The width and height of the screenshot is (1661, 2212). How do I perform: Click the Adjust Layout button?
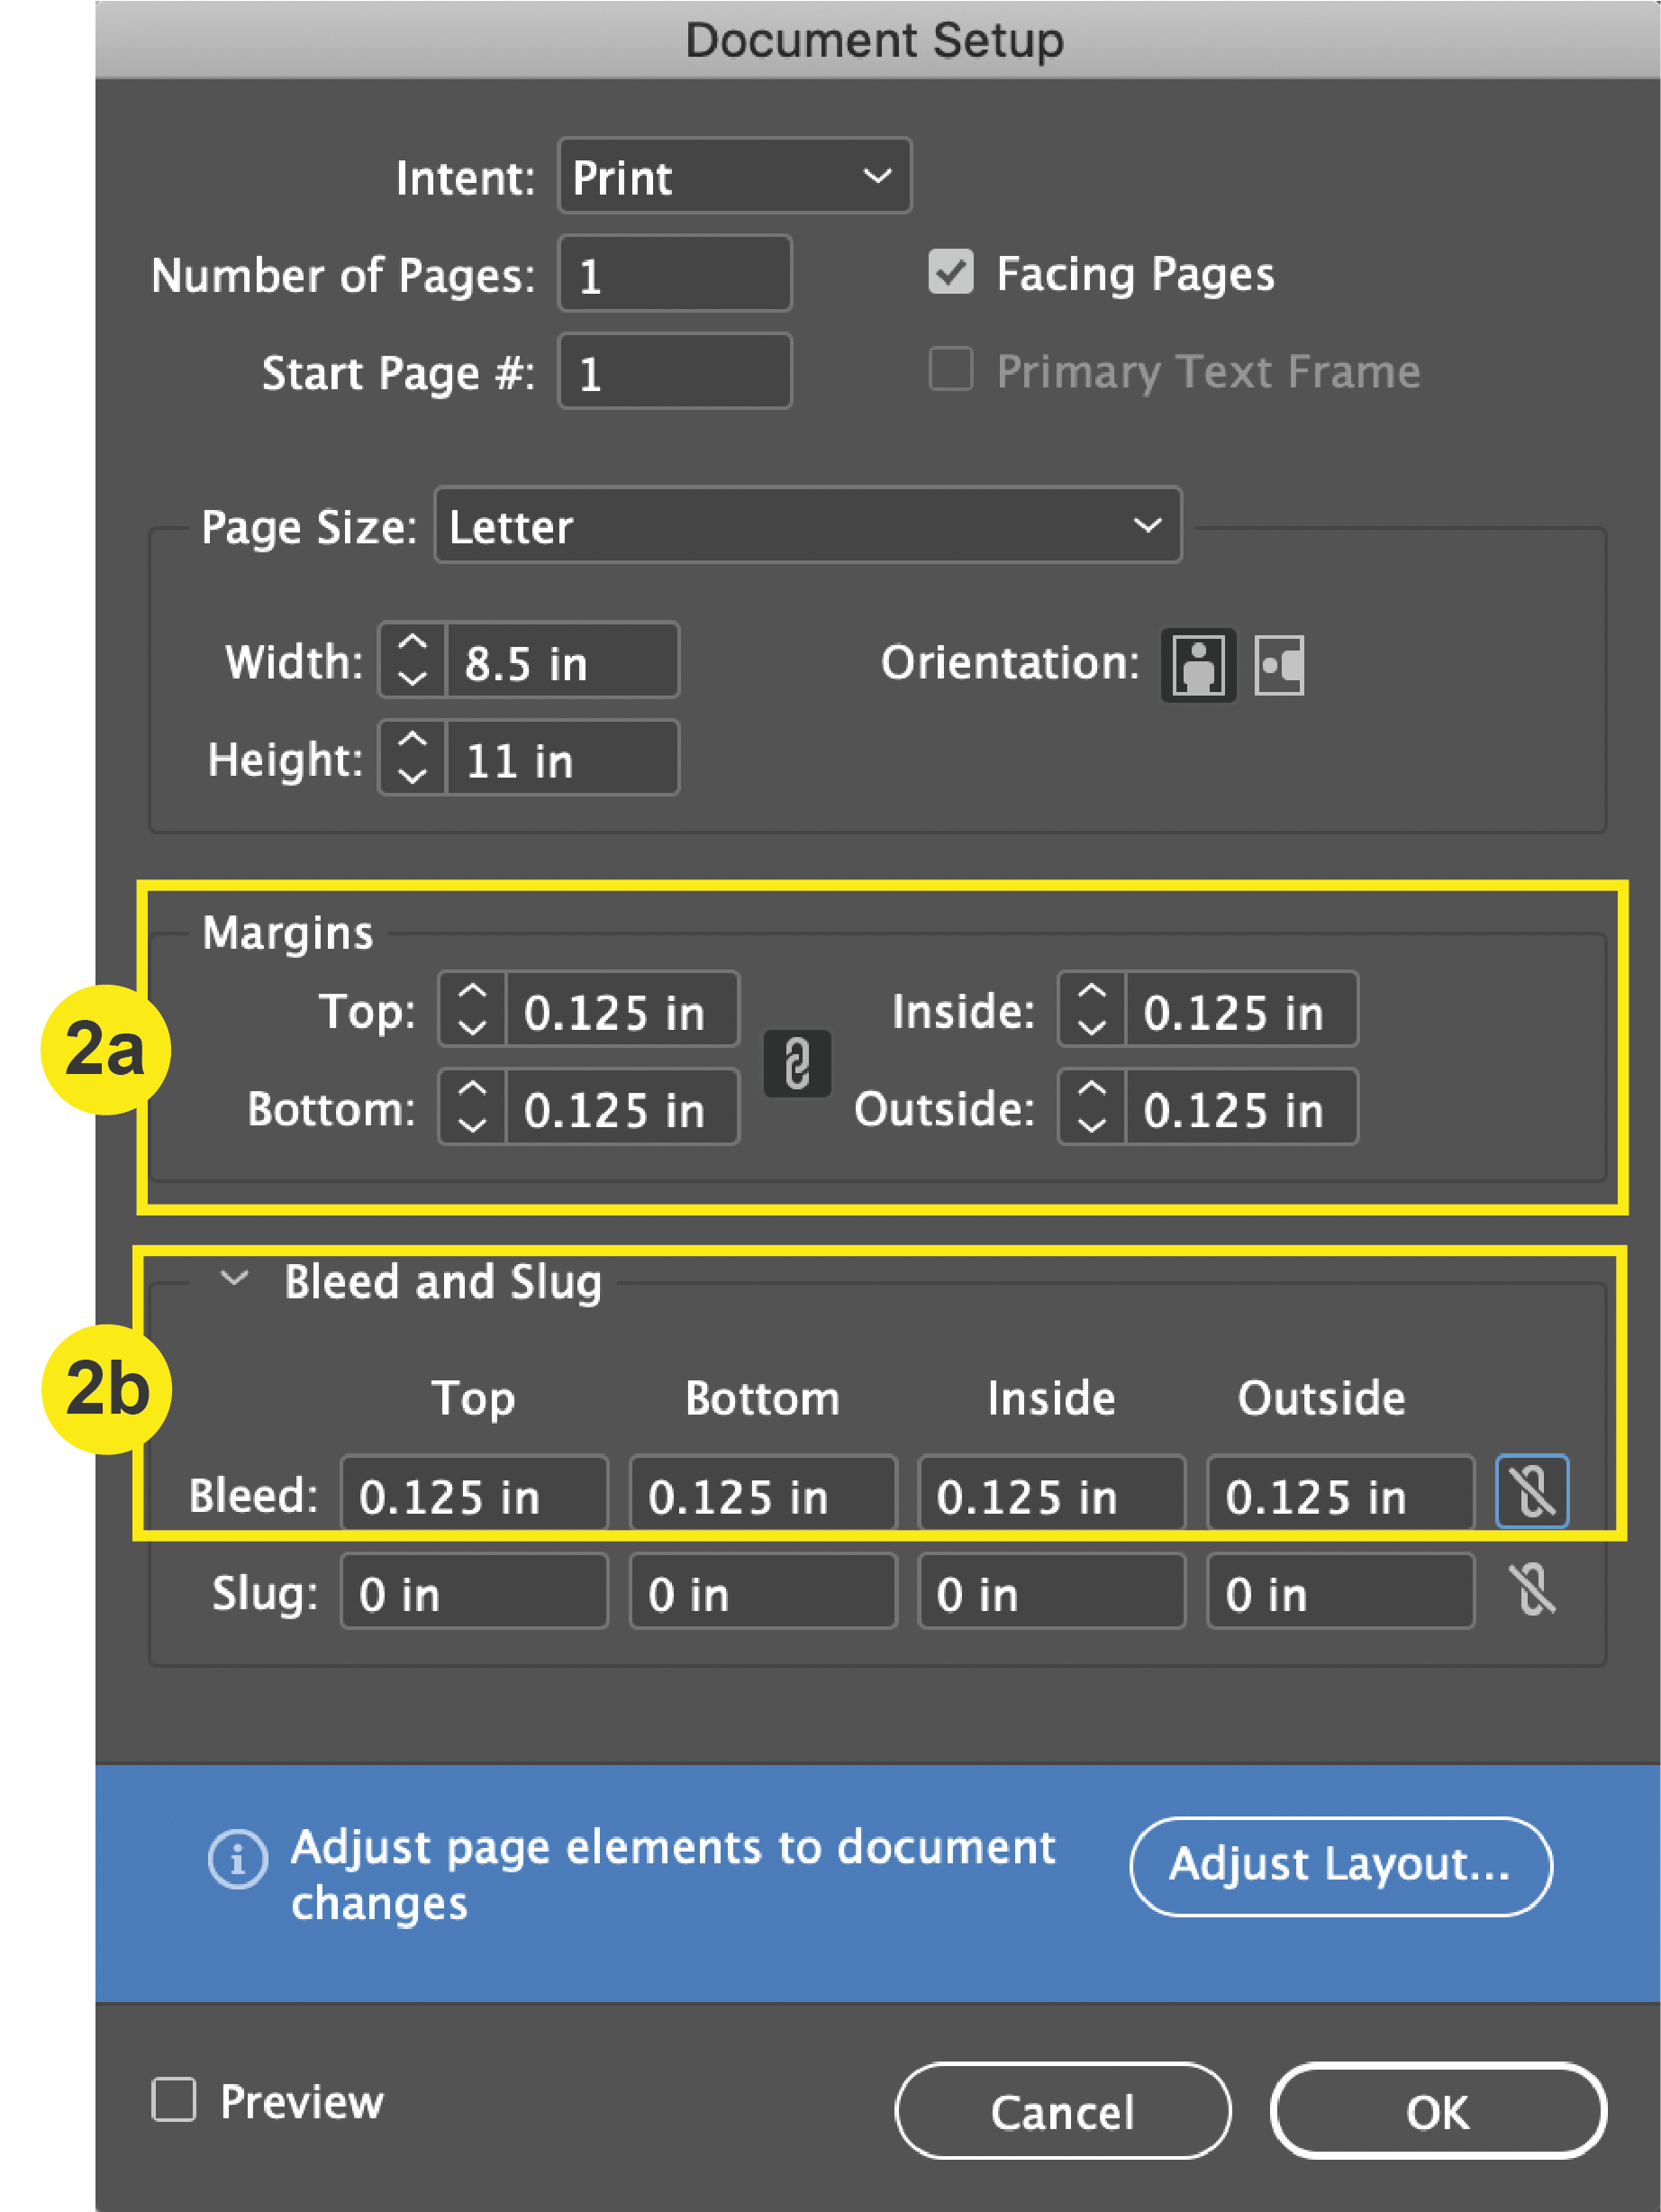point(1340,1866)
